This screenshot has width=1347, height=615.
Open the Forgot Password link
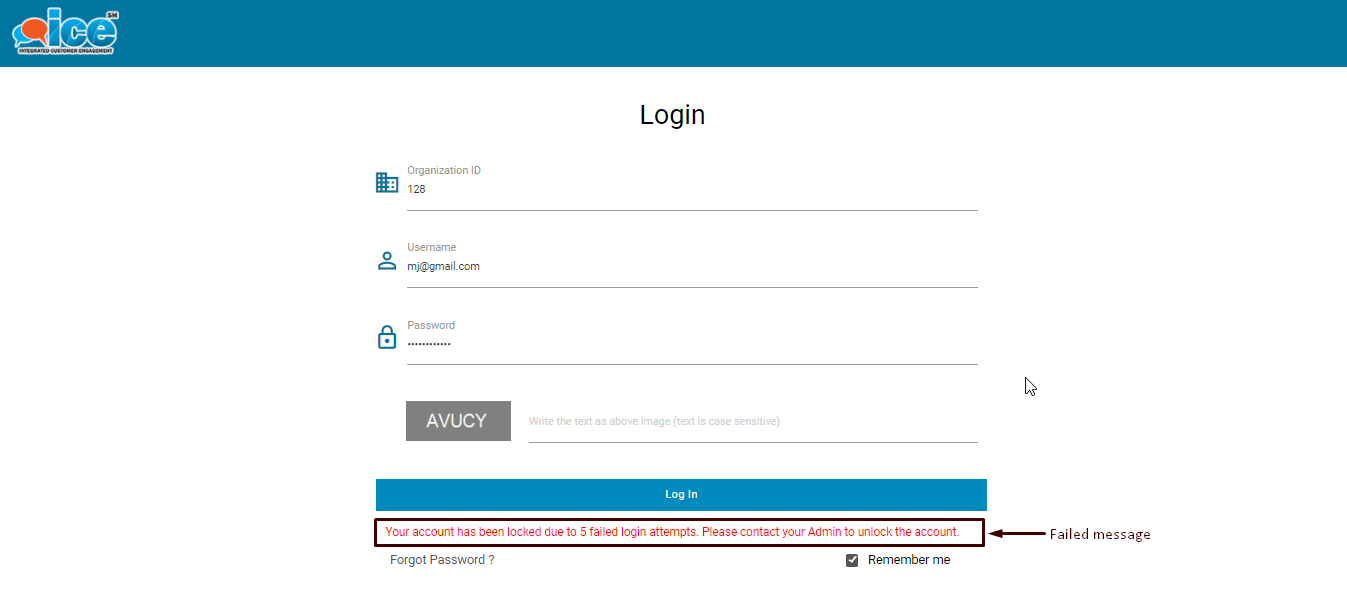pos(442,560)
